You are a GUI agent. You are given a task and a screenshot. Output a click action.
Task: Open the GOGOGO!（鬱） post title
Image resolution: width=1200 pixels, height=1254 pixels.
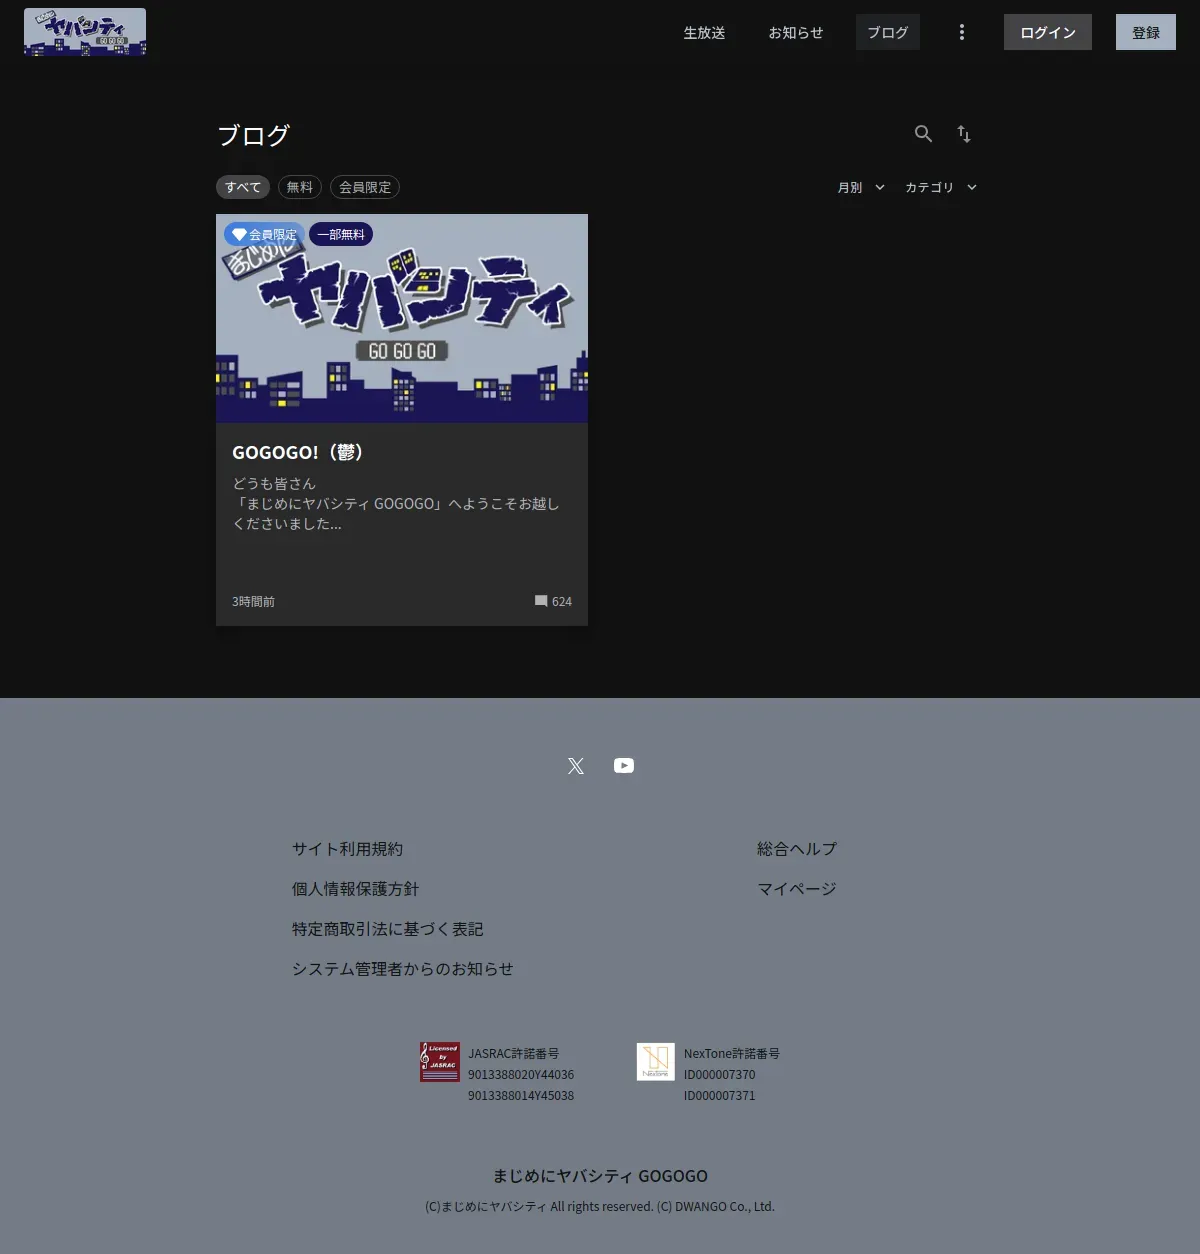tap(297, 452)
